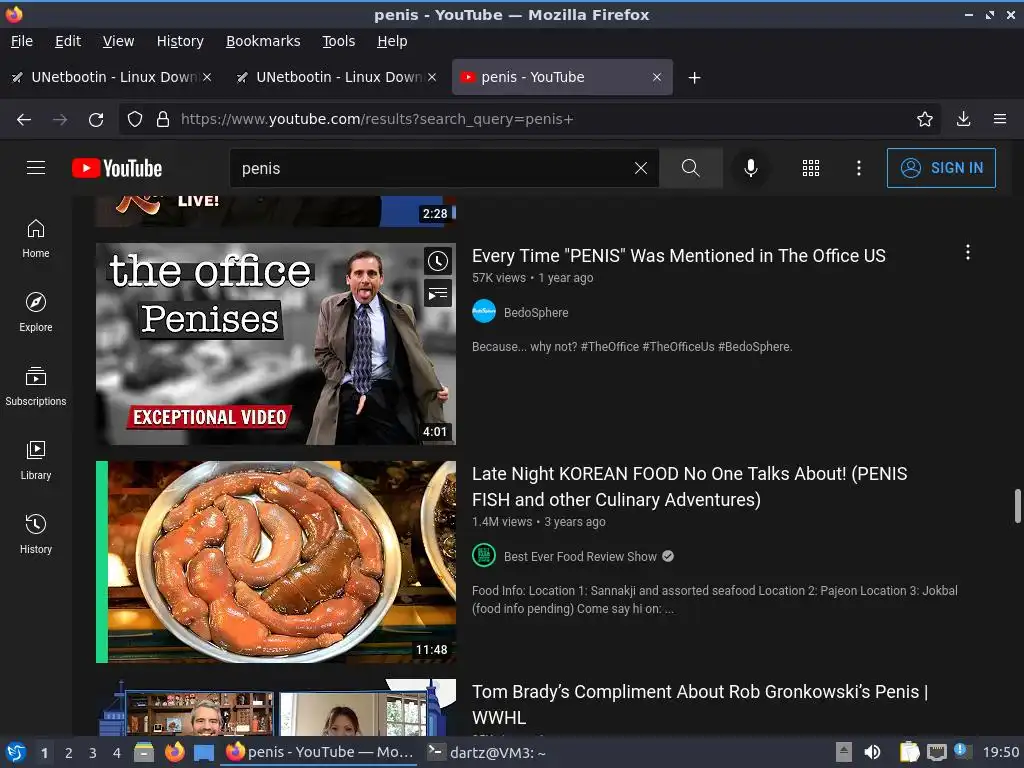Open BedoSphere channel avatar

click(484, 312)
